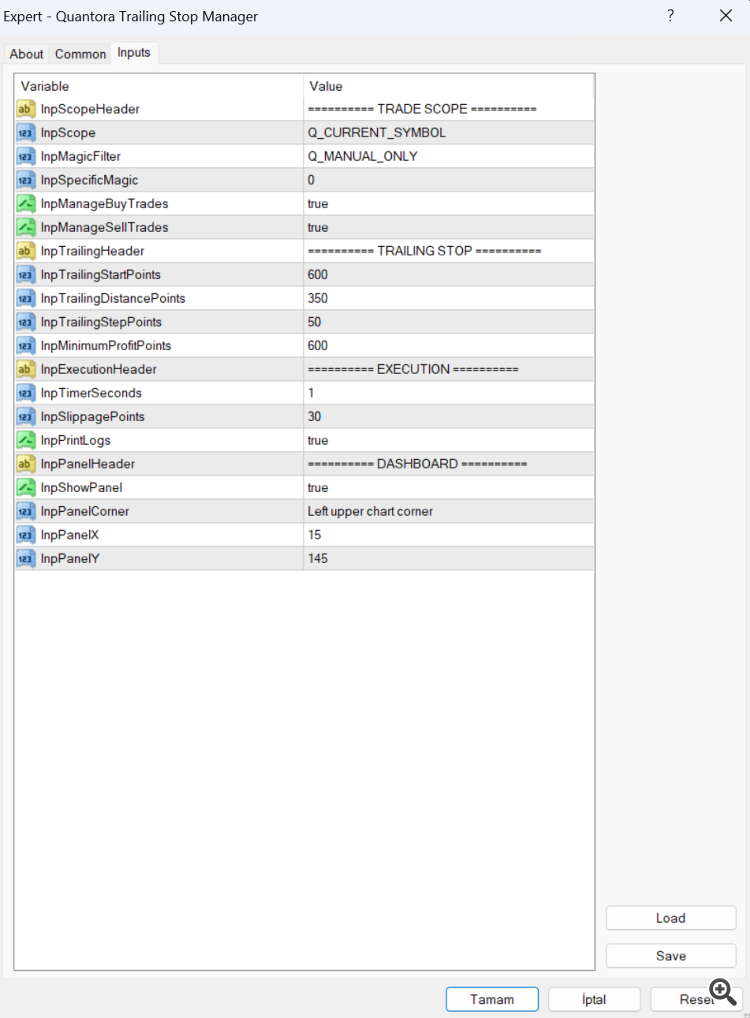The height and width of the screenshot is (1018, 750).
Task: Click the Tamam confirm button
Action: [x=492, y=999]
